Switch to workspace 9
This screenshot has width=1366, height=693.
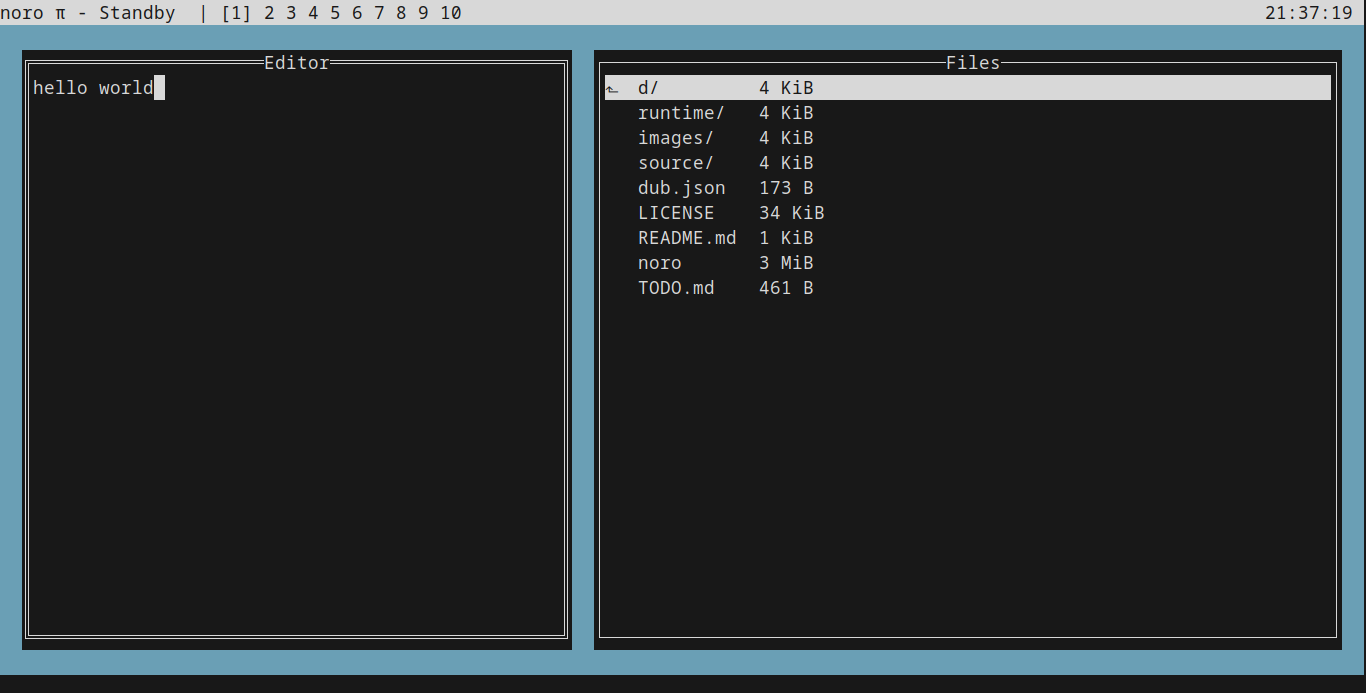[x=423, y=13]
